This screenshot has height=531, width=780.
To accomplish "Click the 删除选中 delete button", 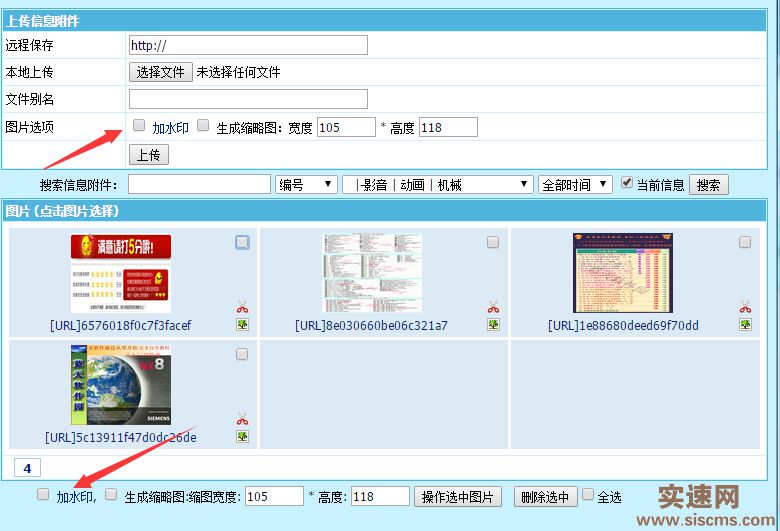I will pos(546,497).
